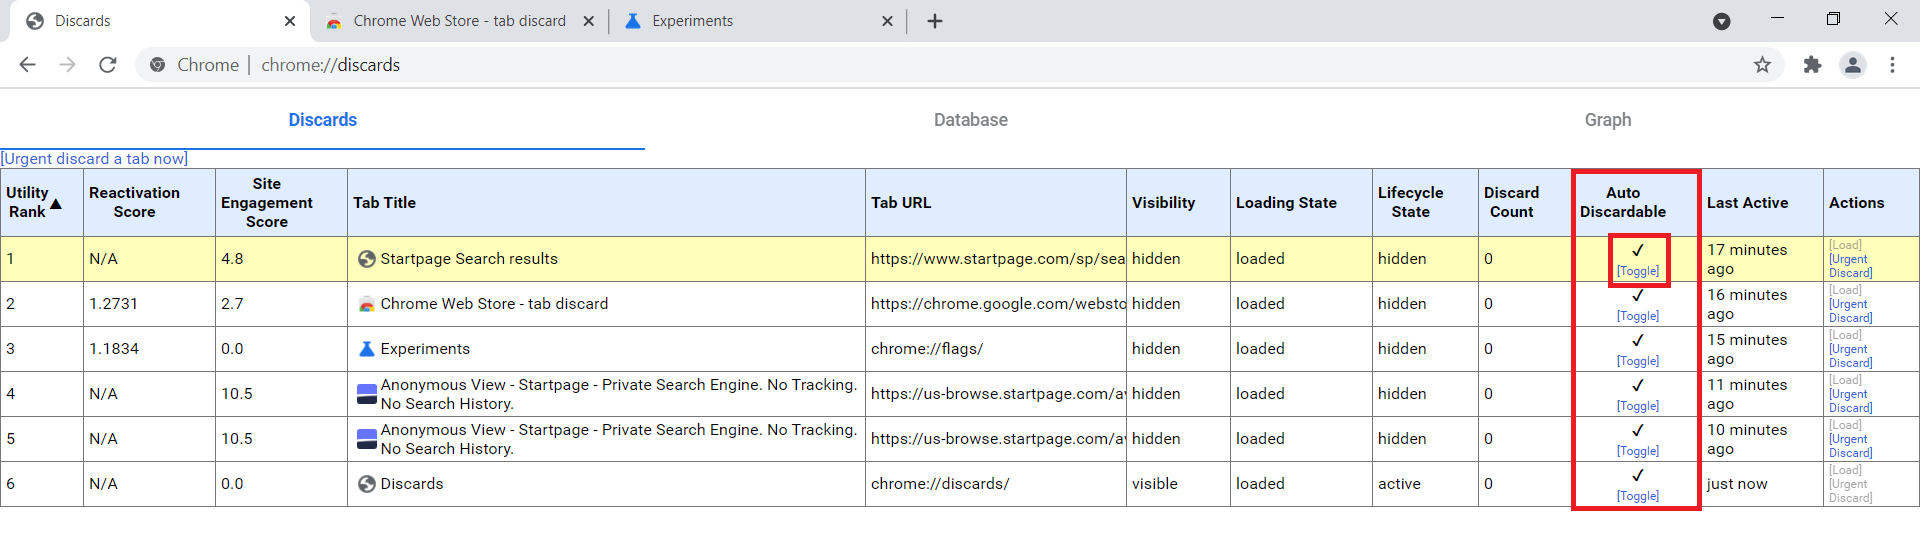Sort by Tab Title column header

click(x=606, y=203)
